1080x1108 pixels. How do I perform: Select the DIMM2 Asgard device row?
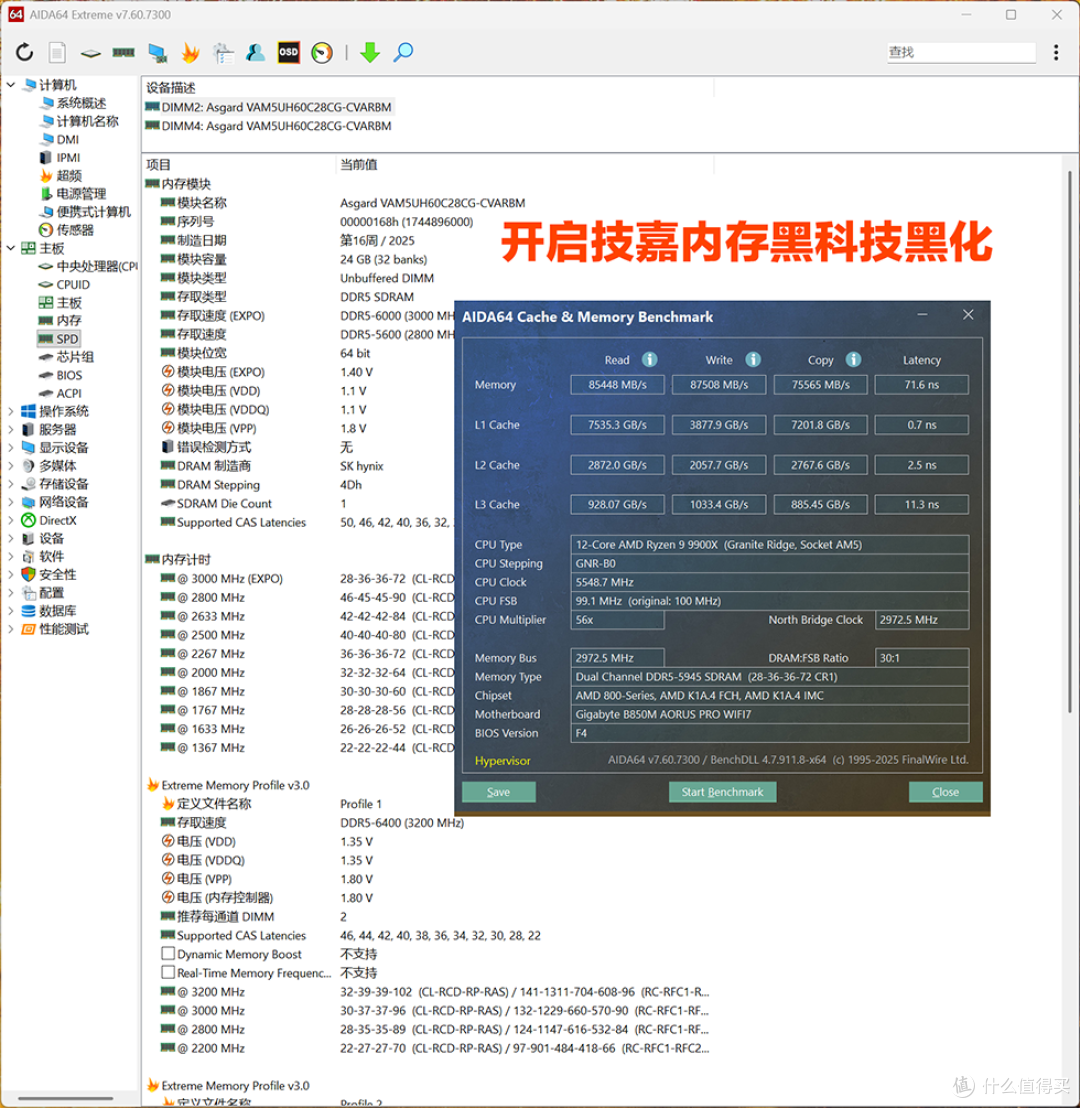click(268, 107)
